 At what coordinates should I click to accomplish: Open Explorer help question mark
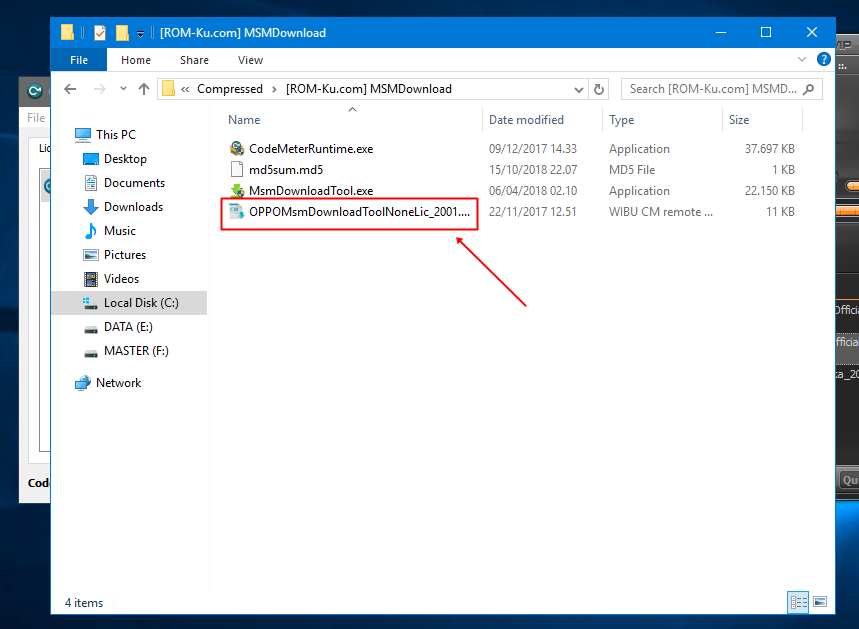[x=823, y=59]
